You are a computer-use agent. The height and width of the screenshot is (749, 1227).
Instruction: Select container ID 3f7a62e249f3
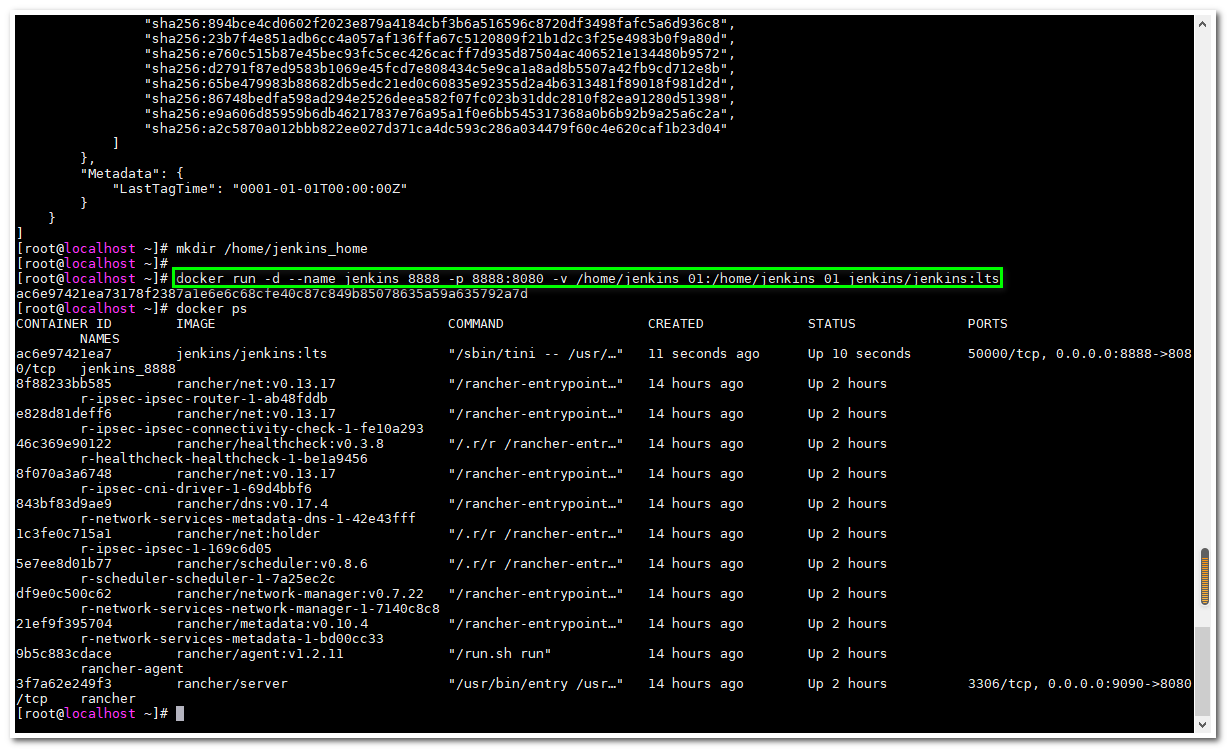pyautogui.click(x=64, y=683)
